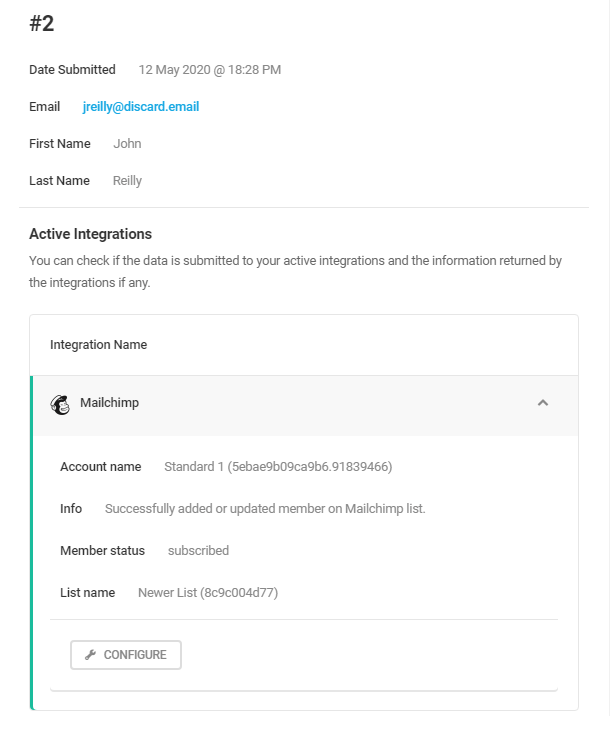Click the Info label in Mailchimp details

coord(71,509)
